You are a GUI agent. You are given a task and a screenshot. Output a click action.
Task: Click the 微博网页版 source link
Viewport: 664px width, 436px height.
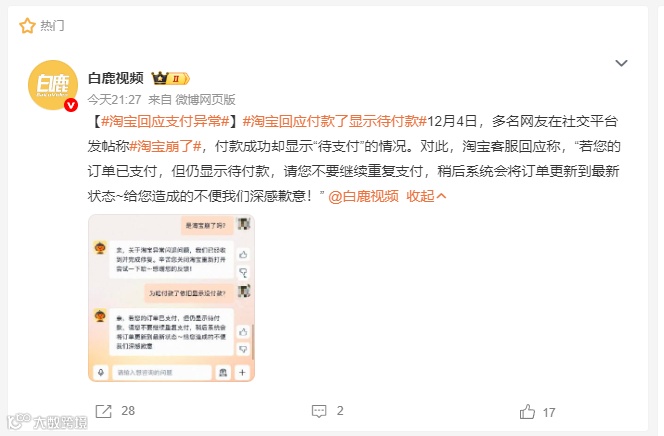(205, 99)
